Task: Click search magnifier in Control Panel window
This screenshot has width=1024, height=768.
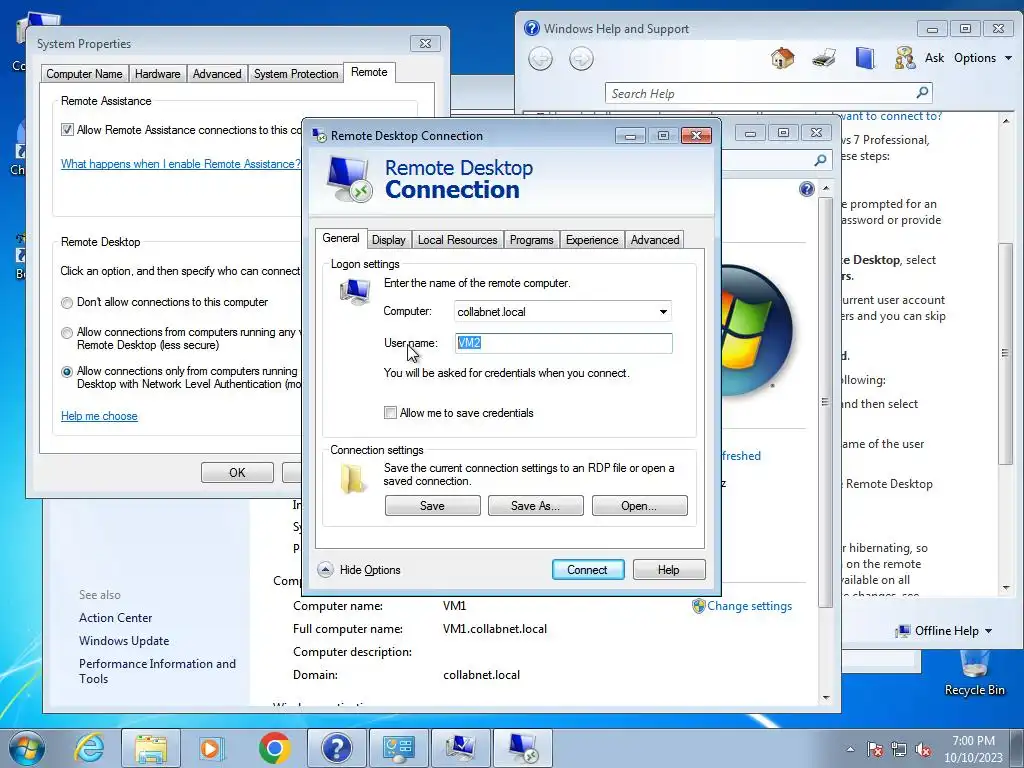Action: point(820,160)
